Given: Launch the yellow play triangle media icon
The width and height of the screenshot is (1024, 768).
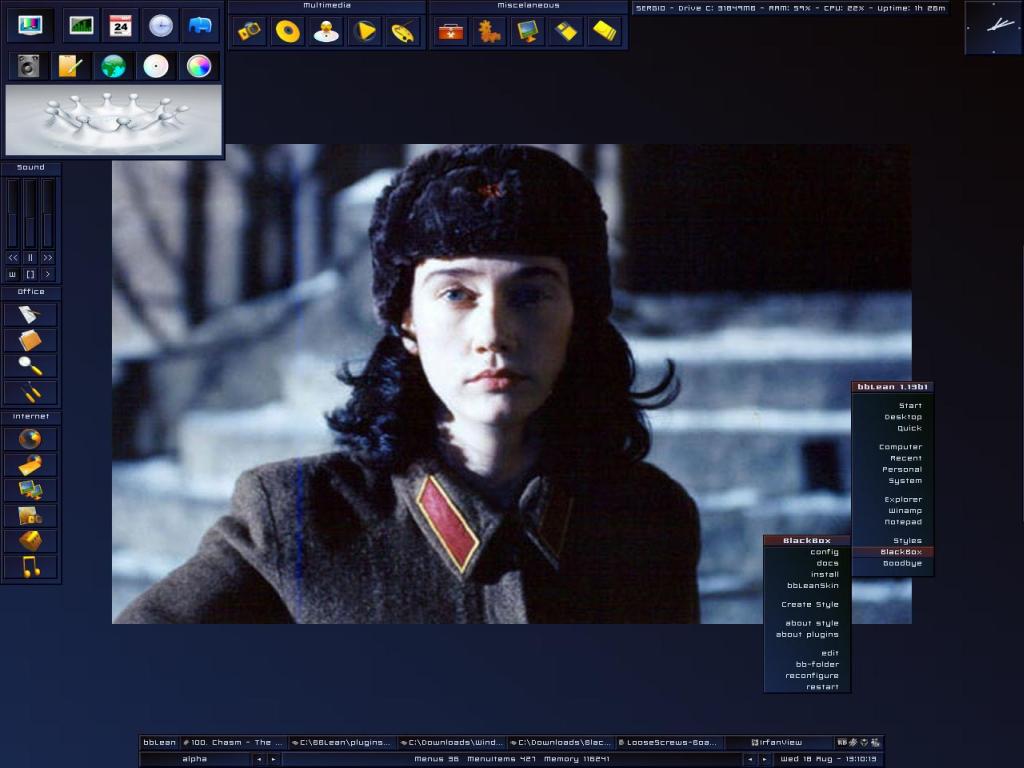Looking at the screenshot, I should [365, 31].
